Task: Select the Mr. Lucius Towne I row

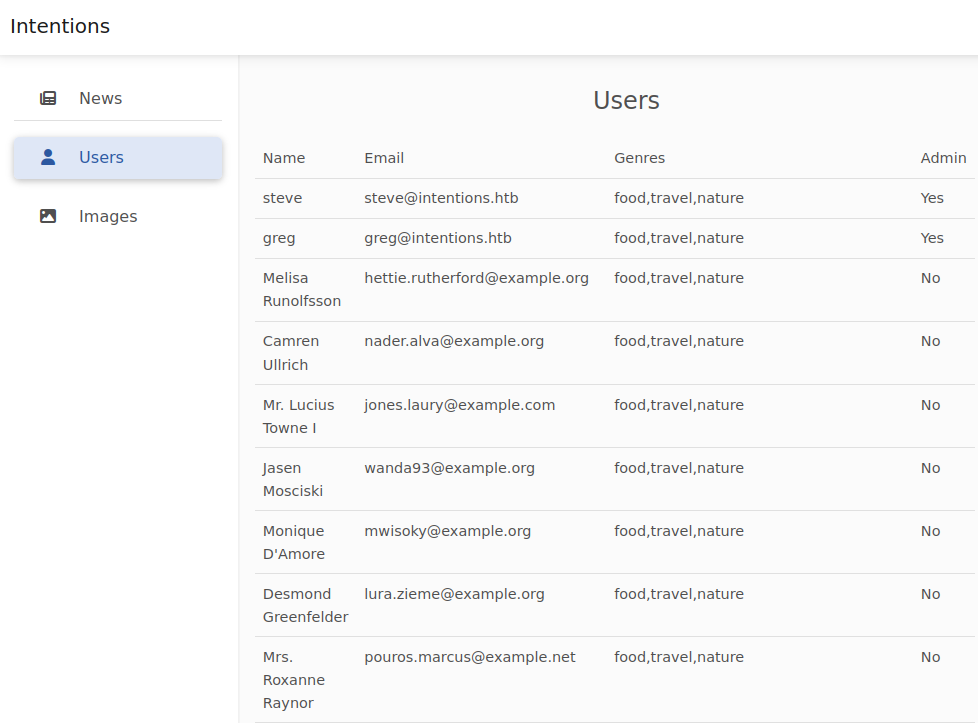Action: tap(298, 416)
